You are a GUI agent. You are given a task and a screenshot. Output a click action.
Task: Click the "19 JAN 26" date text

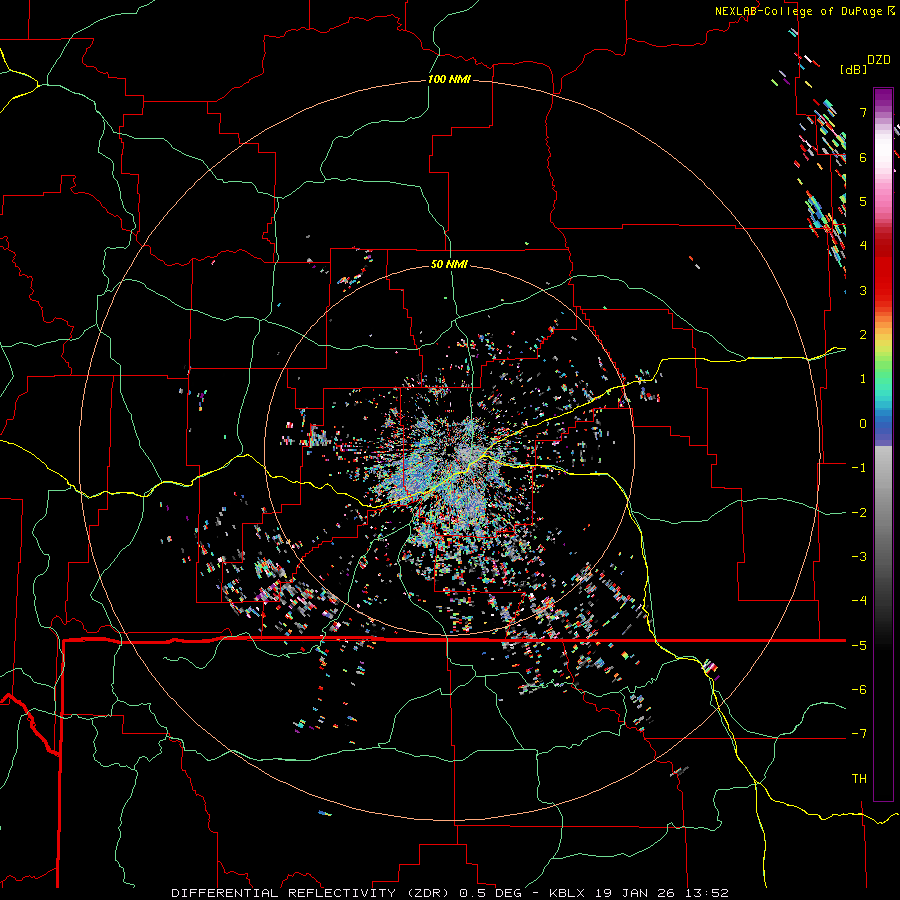pos(633,893)
